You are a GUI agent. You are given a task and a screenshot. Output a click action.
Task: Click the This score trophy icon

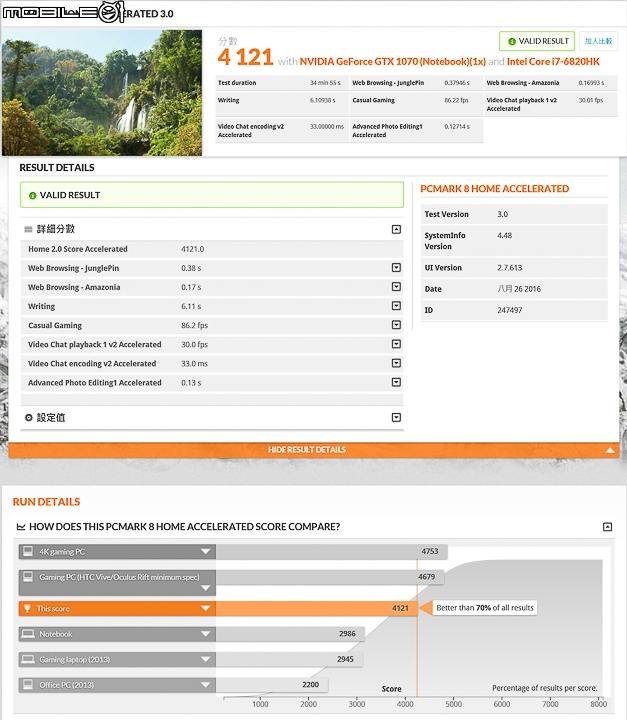click(x=27, y=608)
